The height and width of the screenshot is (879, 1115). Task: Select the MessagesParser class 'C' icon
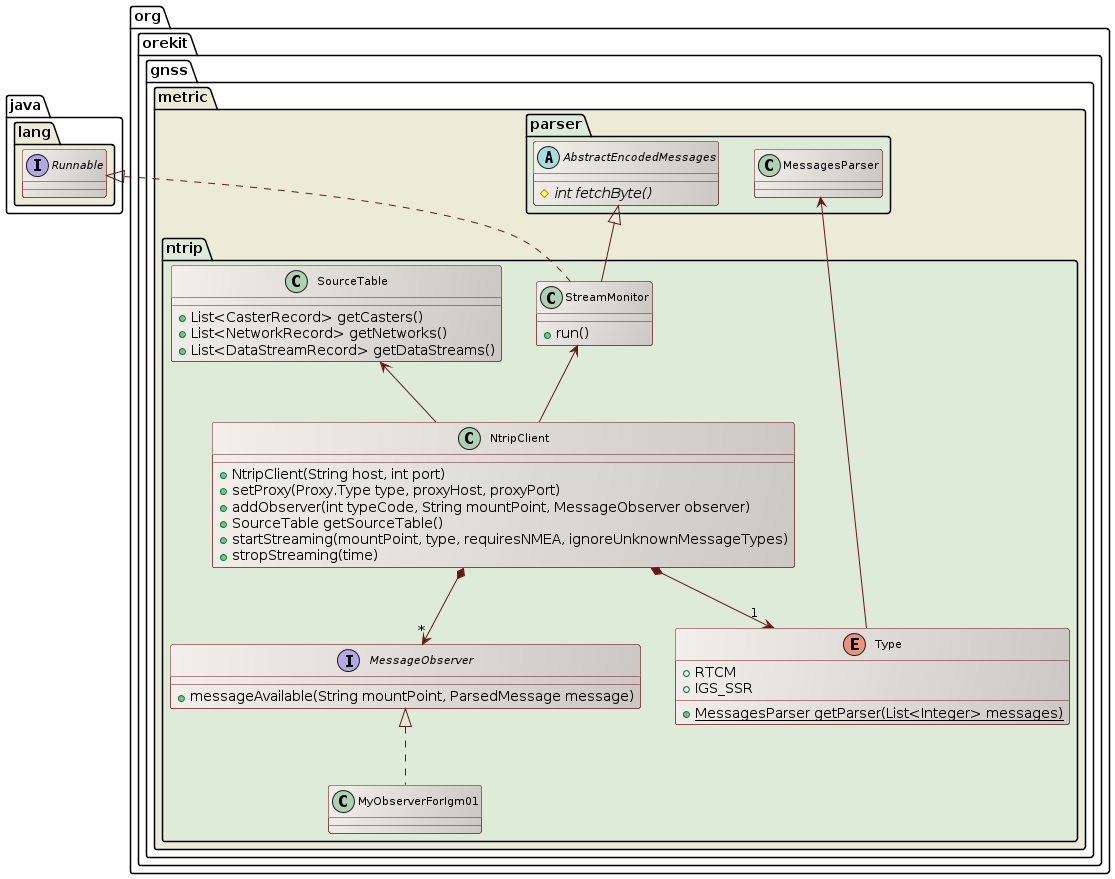[770, 164]
